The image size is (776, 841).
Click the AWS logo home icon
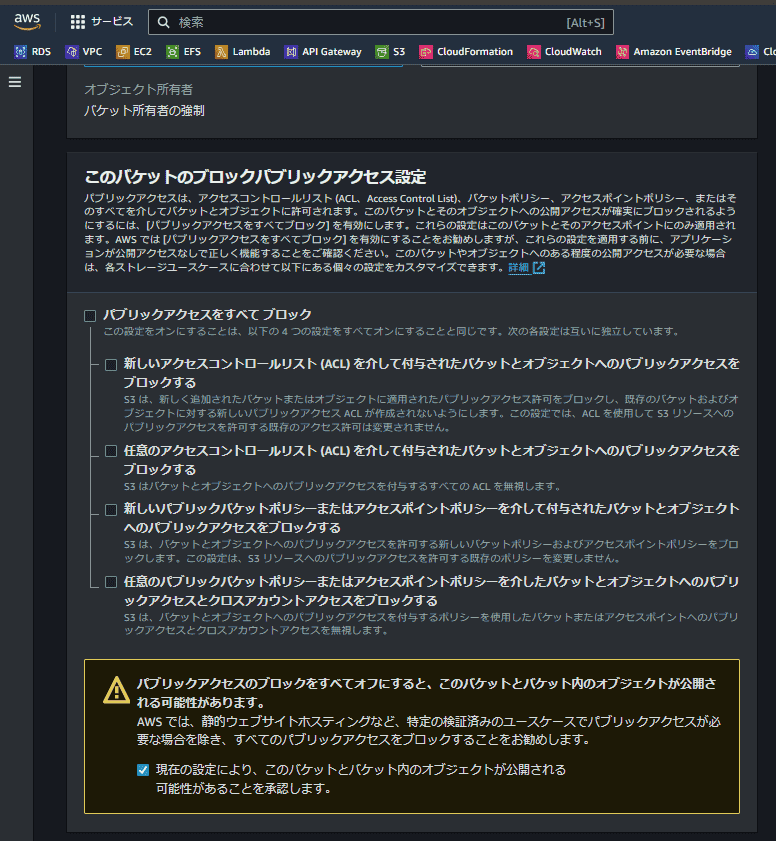tap(27, 22)
